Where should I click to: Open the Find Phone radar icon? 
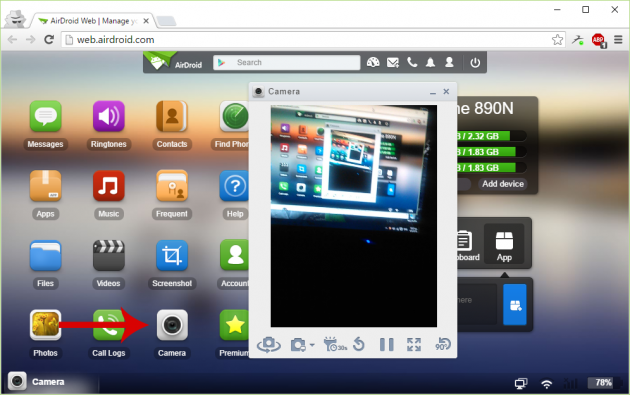(x=234, y=117)
